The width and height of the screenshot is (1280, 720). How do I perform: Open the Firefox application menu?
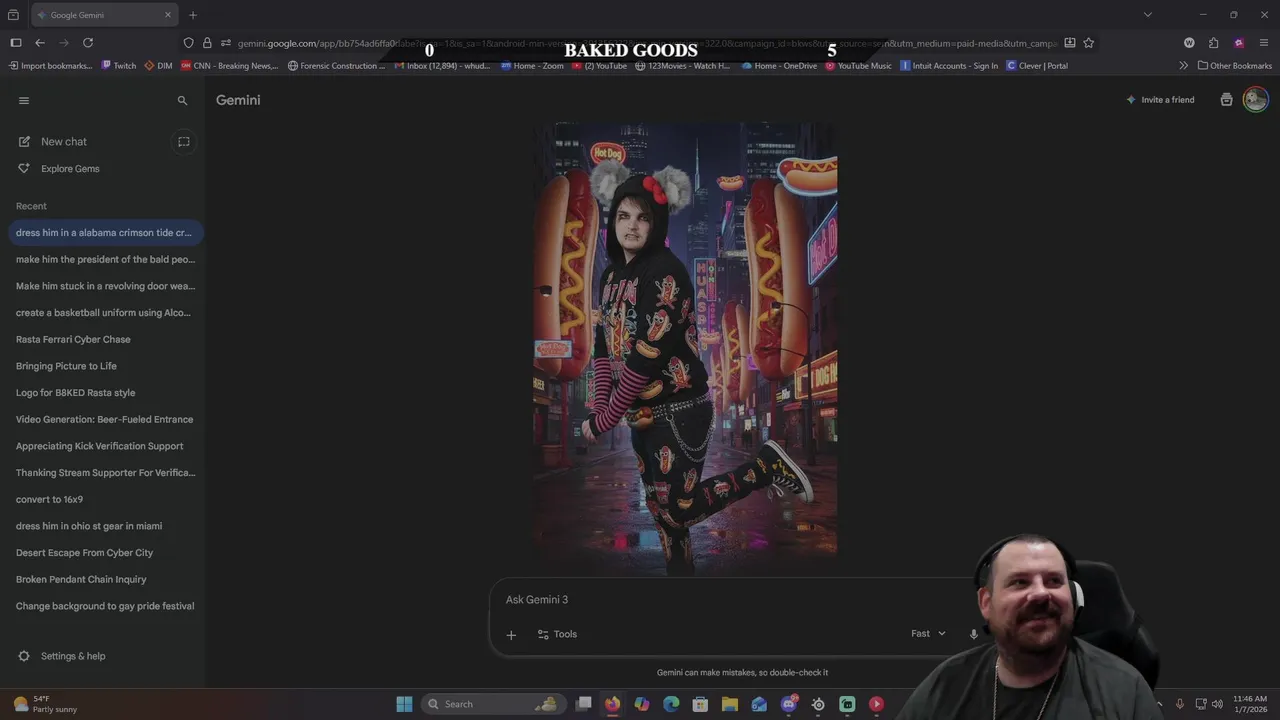click(1265, 43)
